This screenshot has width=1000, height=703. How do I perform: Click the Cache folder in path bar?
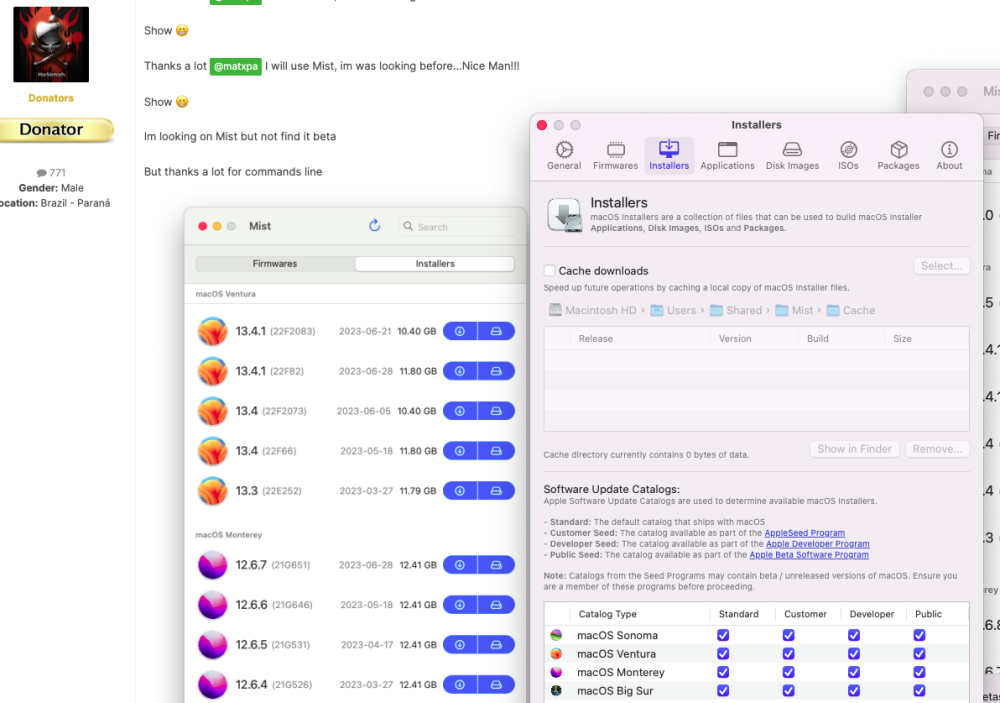click(x=851, y=310)
